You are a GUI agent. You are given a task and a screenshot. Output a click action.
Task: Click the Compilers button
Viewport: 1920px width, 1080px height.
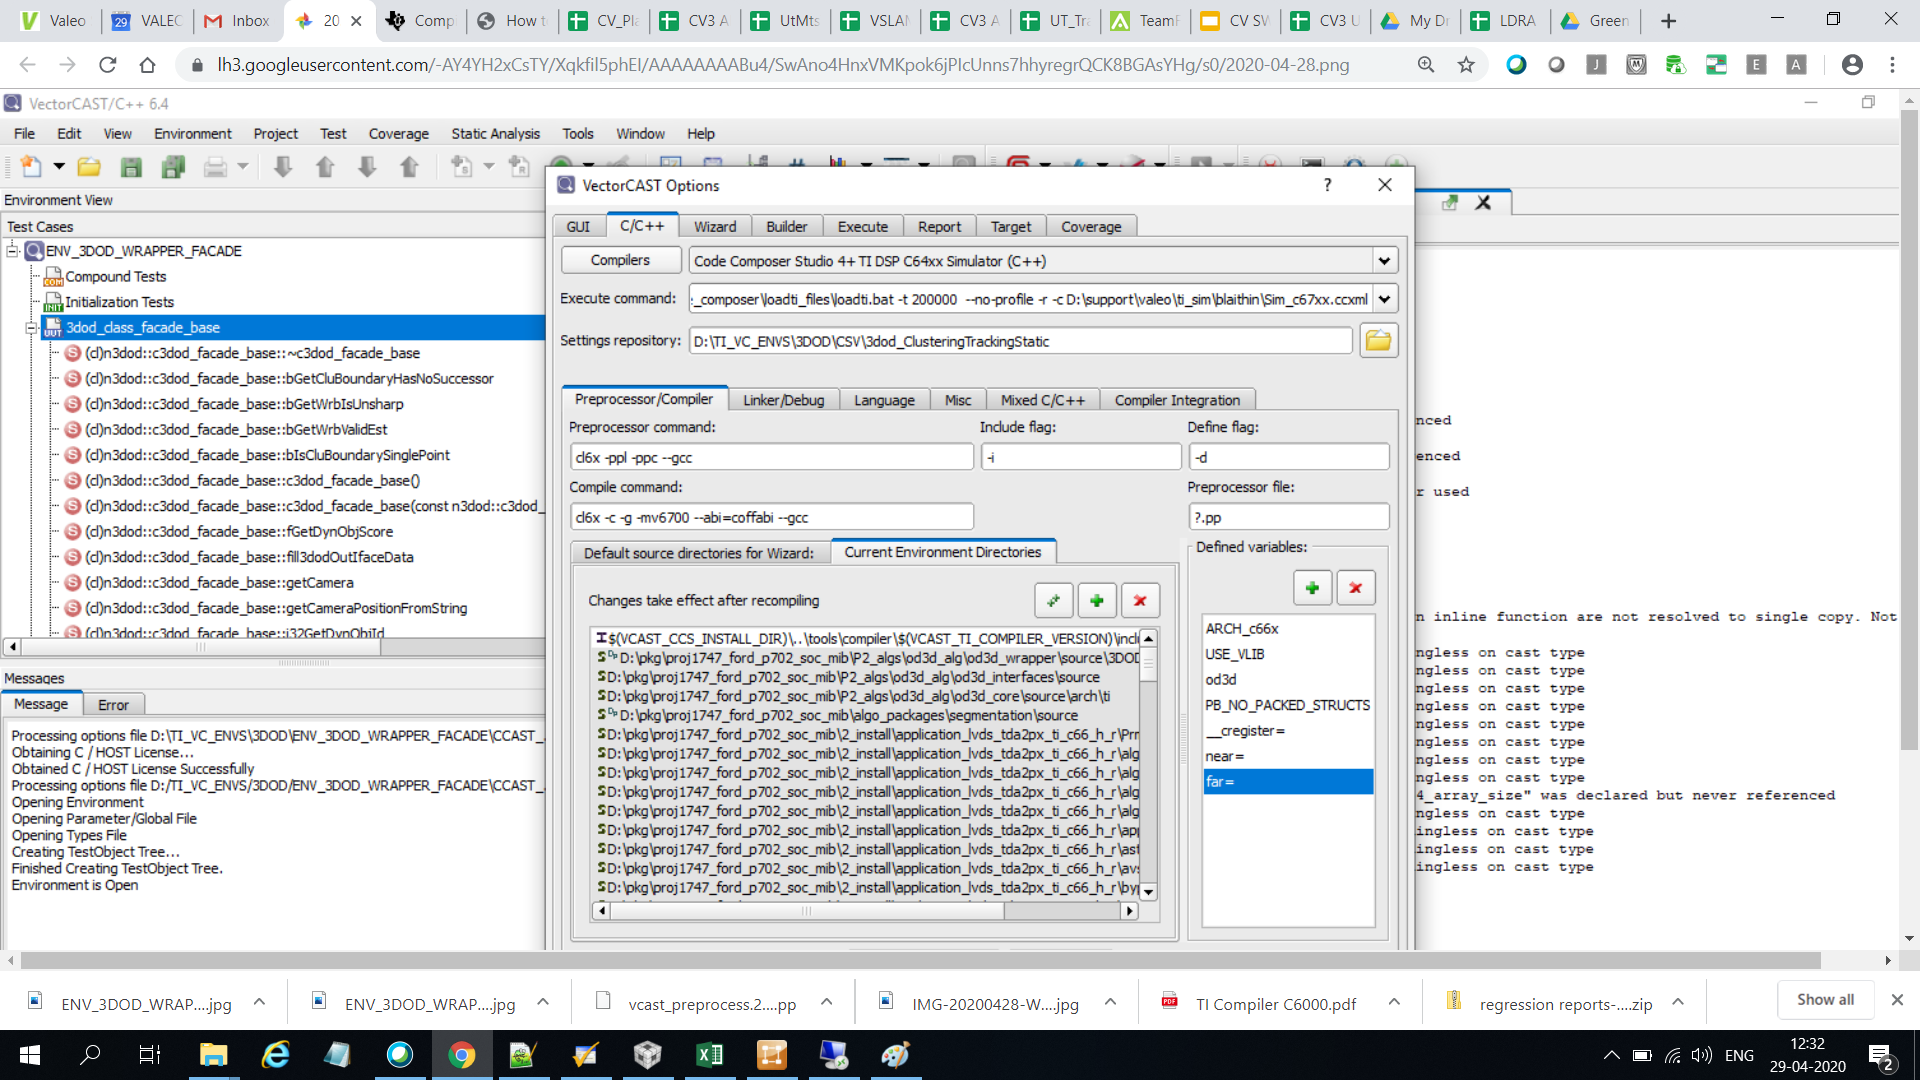coord(620,260)
